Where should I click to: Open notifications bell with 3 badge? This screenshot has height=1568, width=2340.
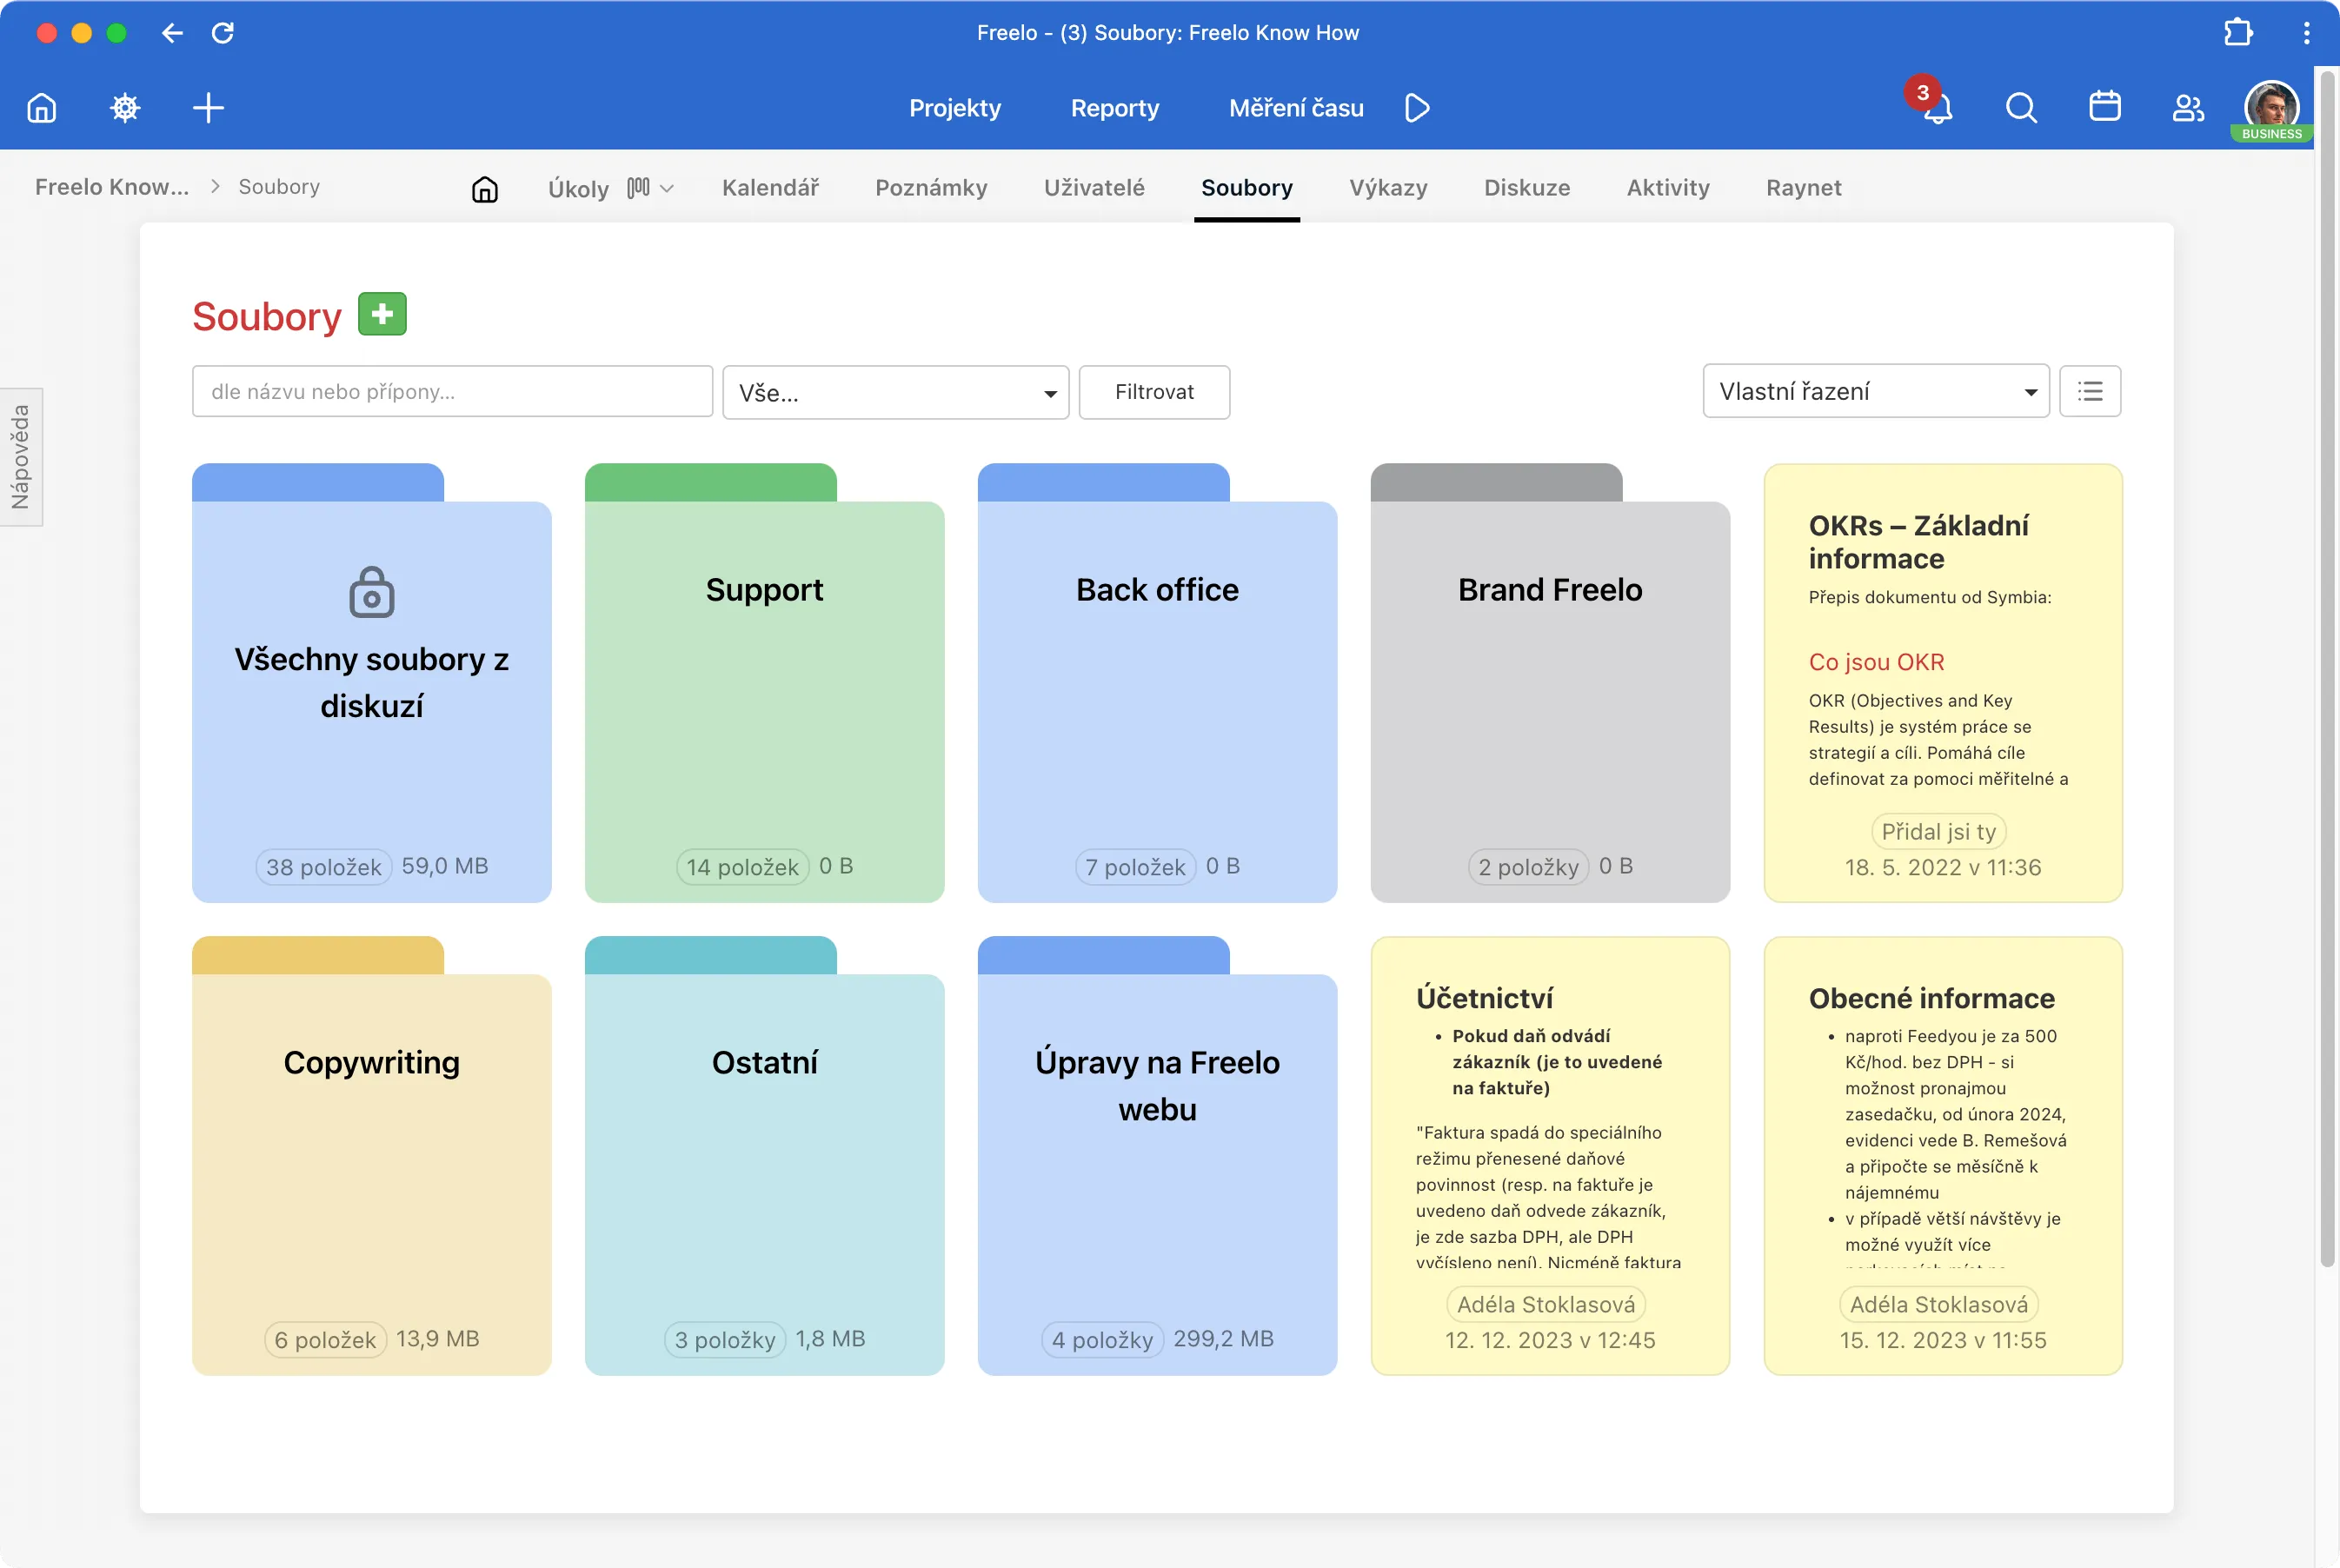pyautogui.click(x=1936, y=105)
